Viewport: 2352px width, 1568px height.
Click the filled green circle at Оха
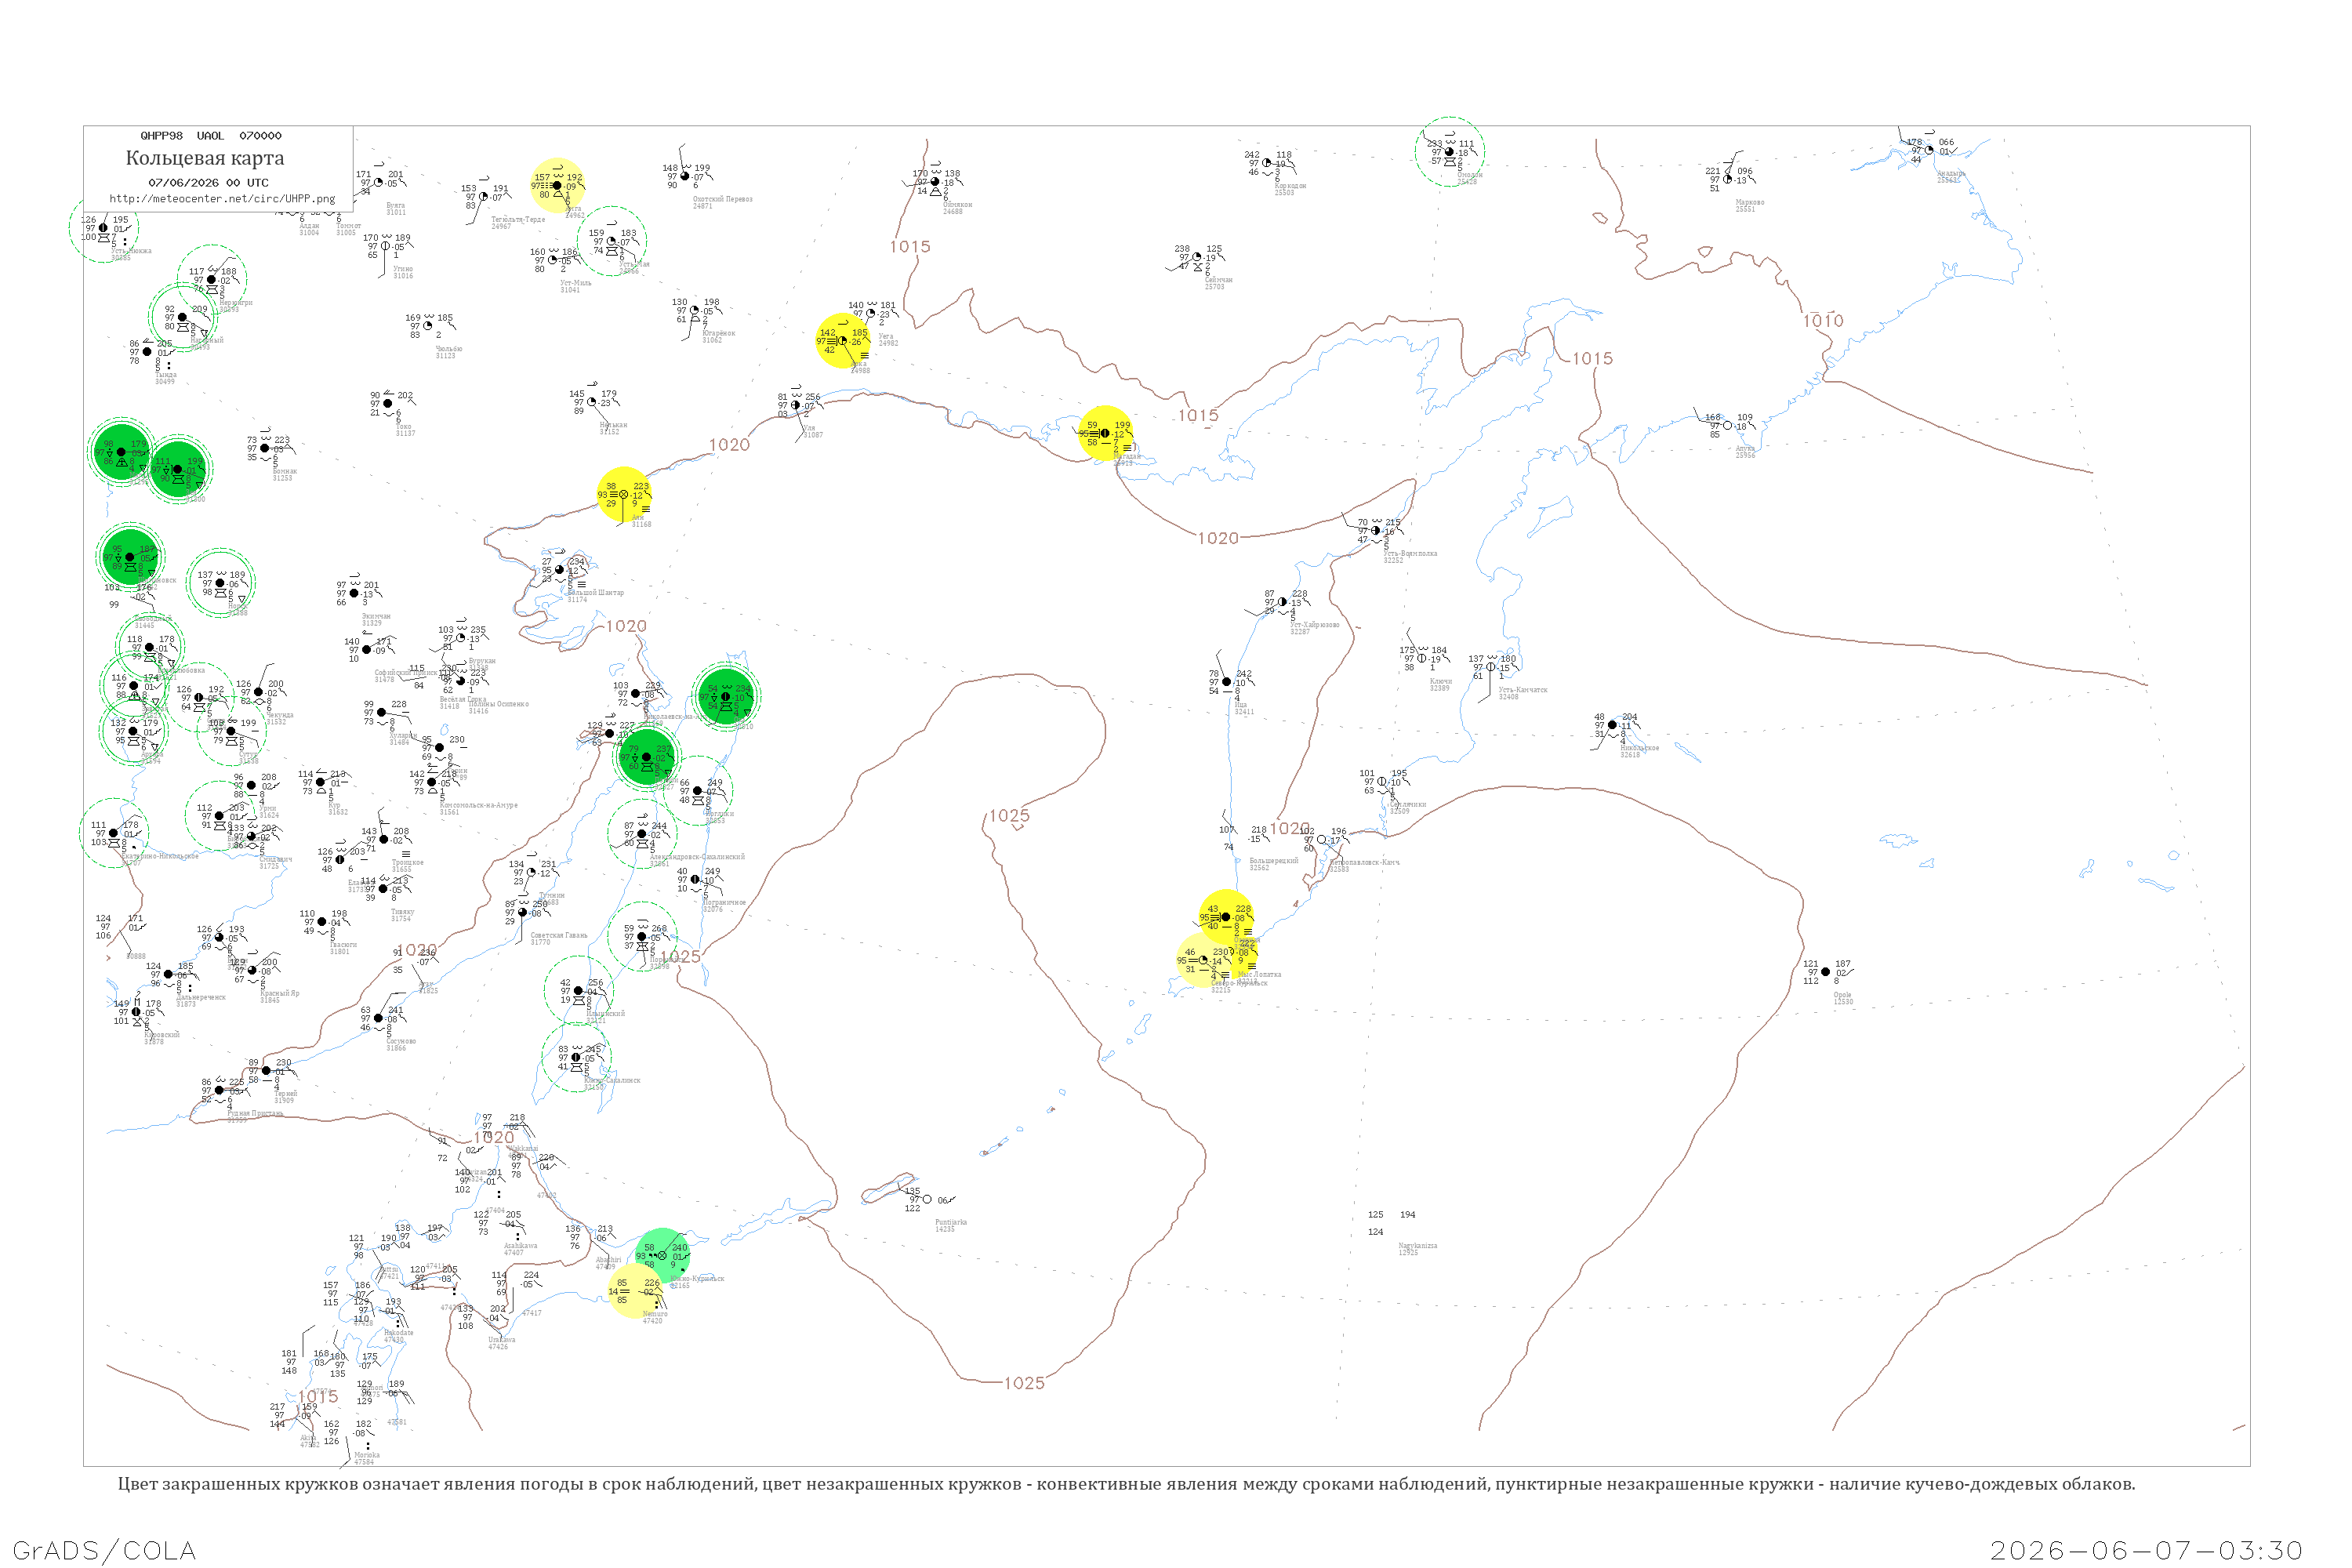726,696
